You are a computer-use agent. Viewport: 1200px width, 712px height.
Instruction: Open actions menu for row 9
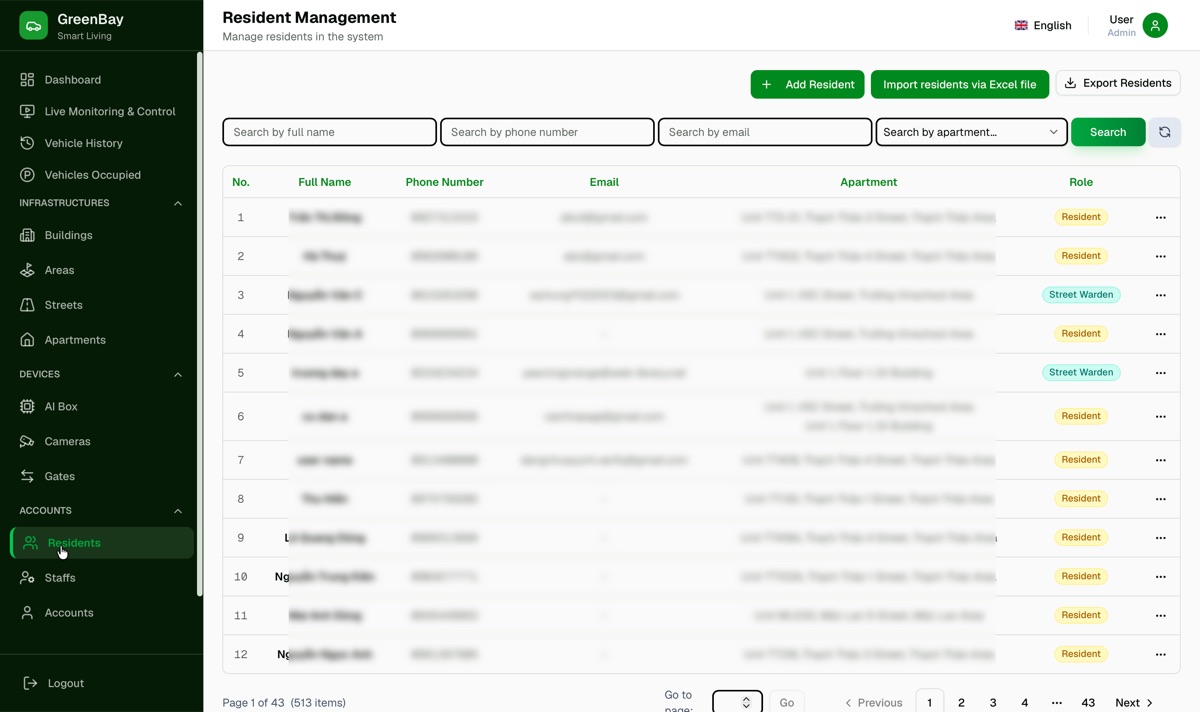(1161, 538)
